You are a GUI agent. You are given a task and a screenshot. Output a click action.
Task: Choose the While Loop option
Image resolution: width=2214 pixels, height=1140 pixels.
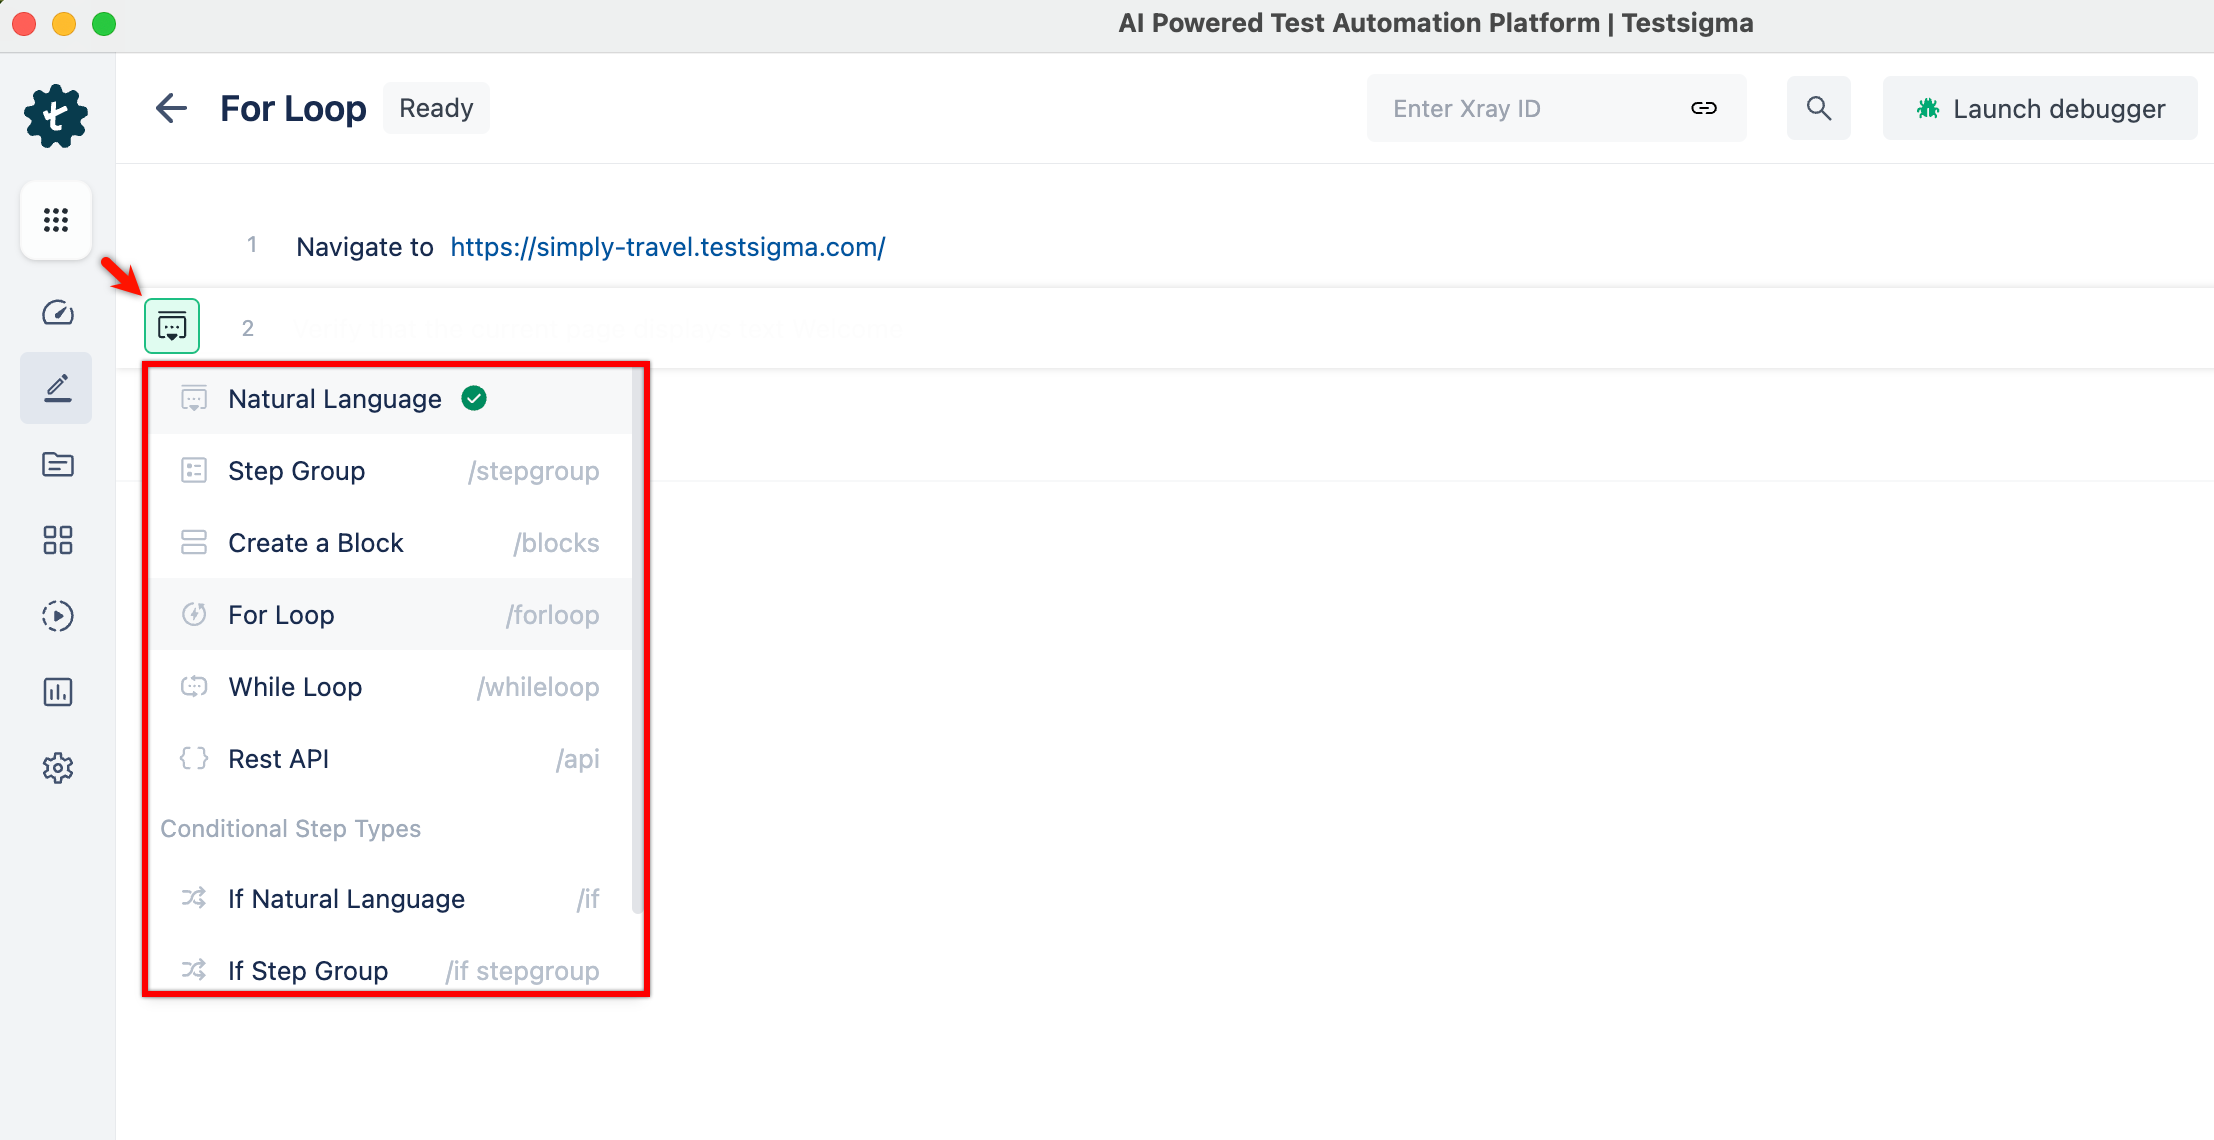click(390, 687)
